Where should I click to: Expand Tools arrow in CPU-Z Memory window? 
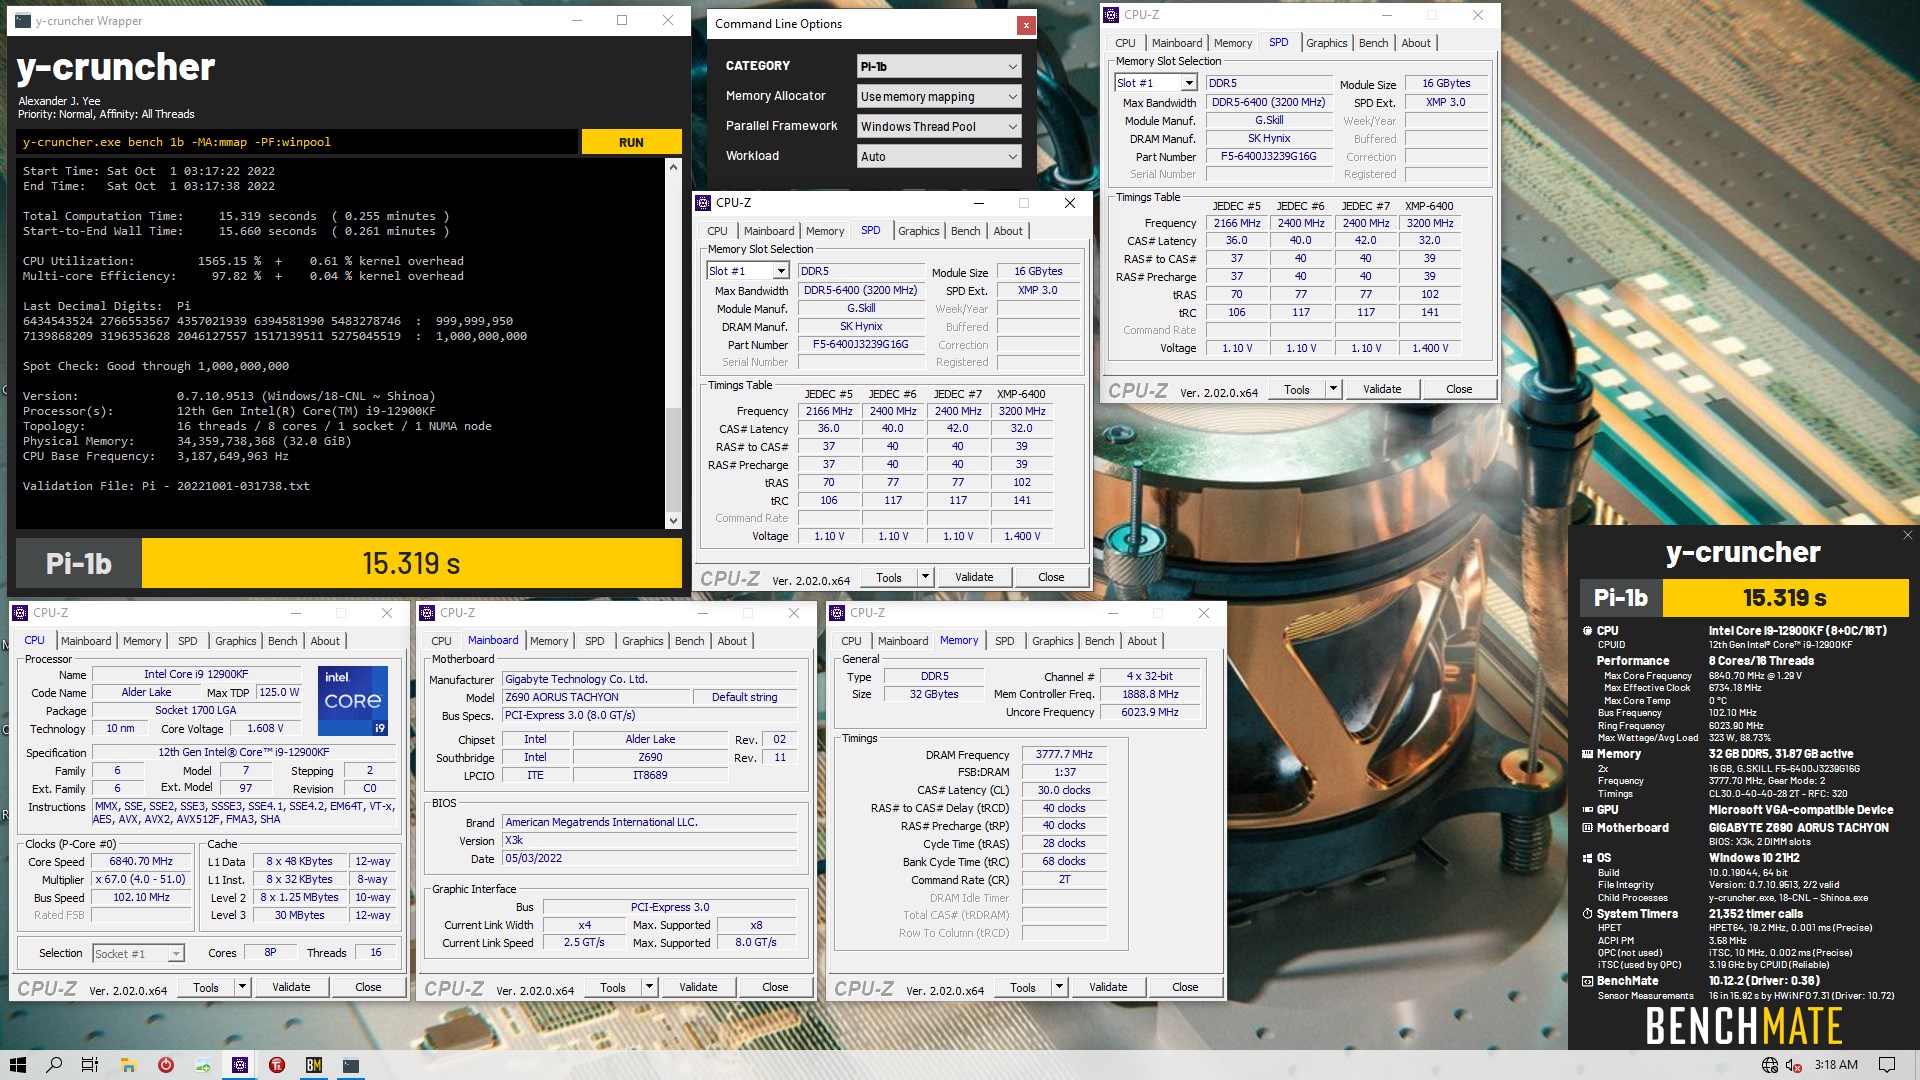1059,987
